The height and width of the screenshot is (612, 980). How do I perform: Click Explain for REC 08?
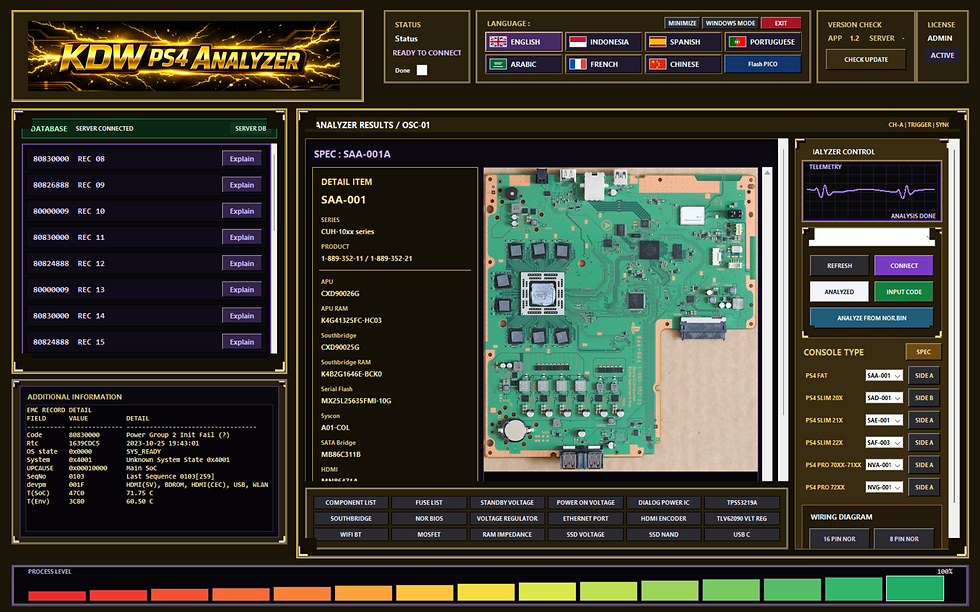(241, 159)
